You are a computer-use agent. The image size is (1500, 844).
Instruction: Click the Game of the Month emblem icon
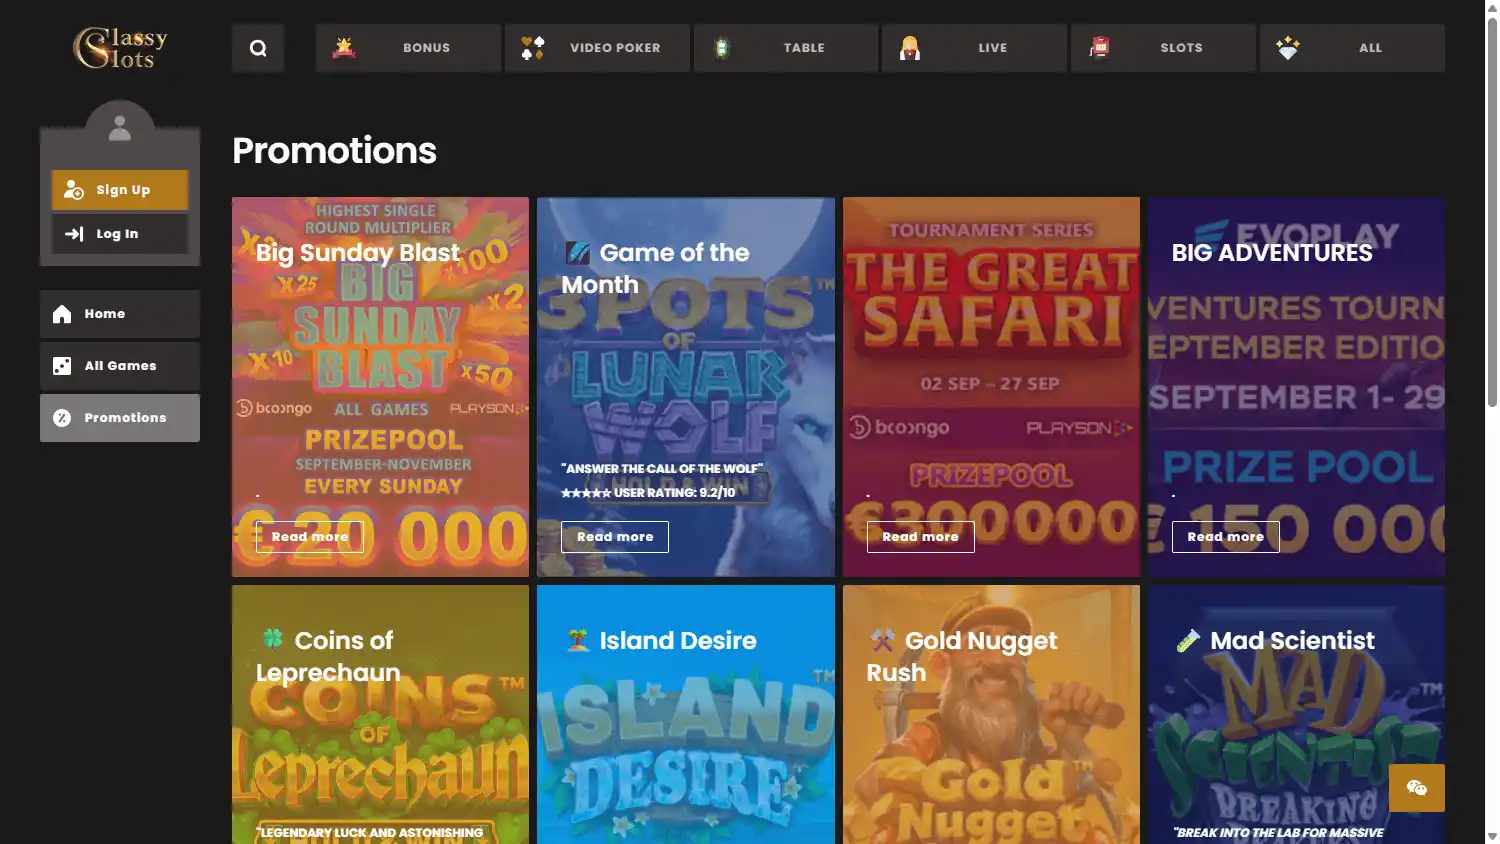(578, 252)
